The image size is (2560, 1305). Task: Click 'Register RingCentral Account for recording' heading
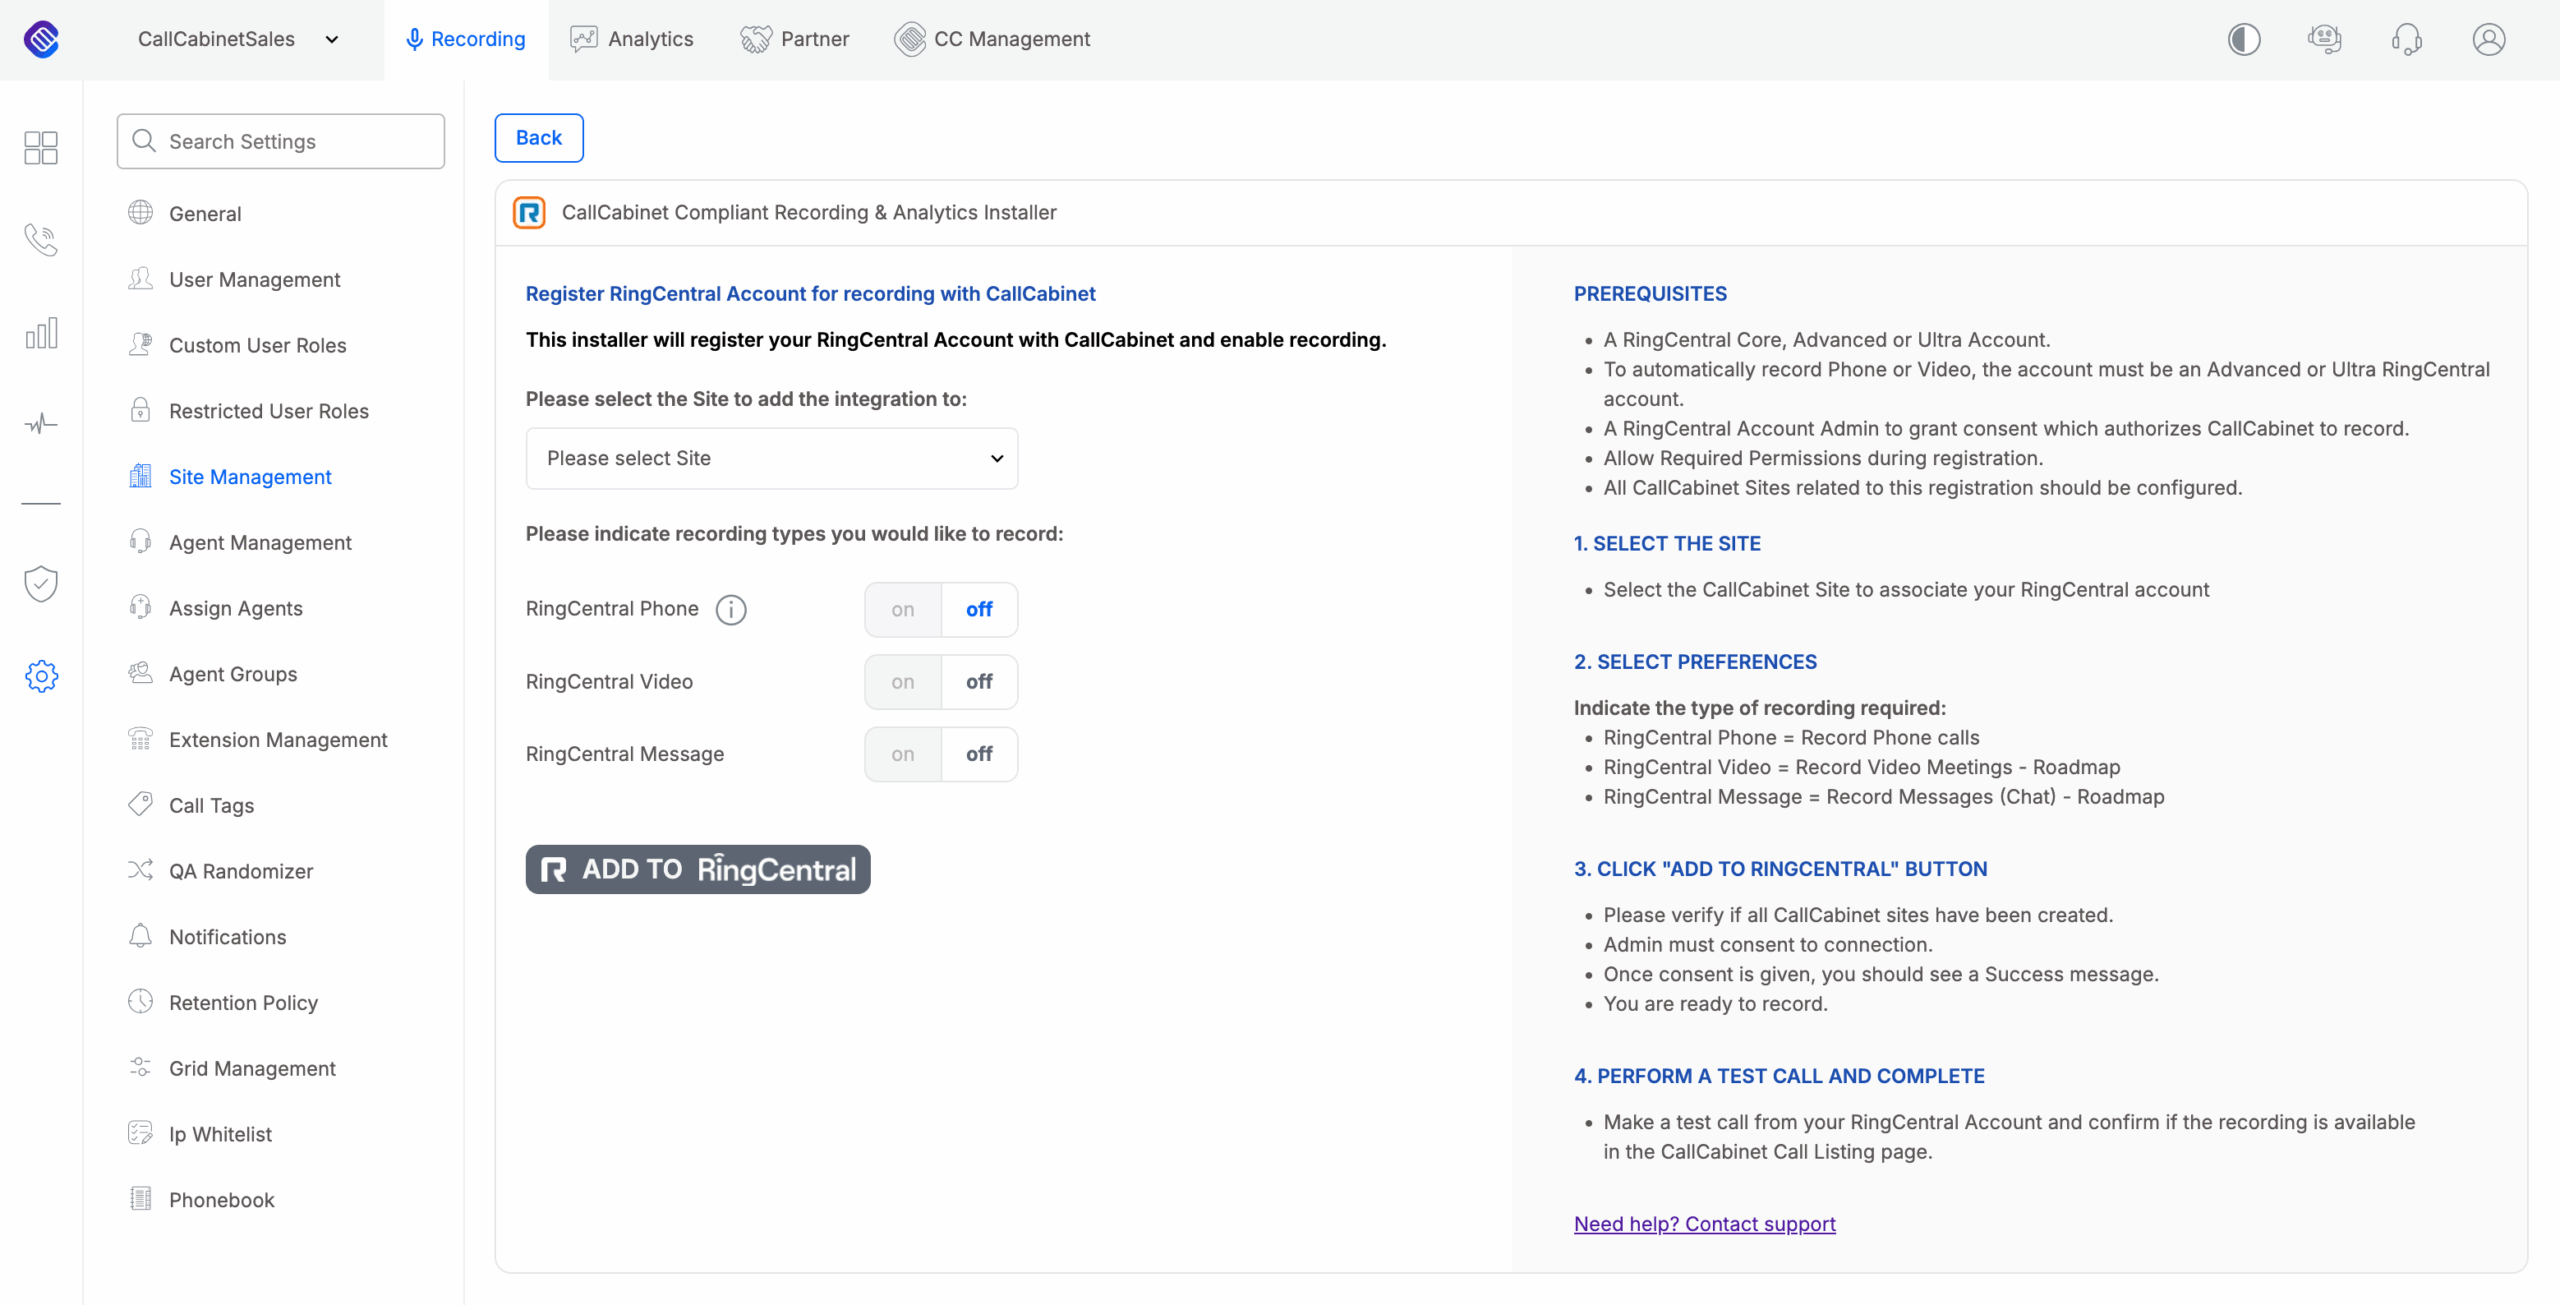point(811,293)
